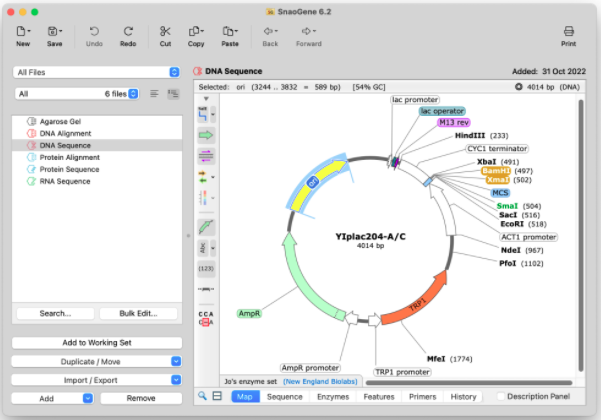This screenshot has width=601, height=420.
Task: Click the scale bar side toolbar icon
Action: [x=206, y=289]
